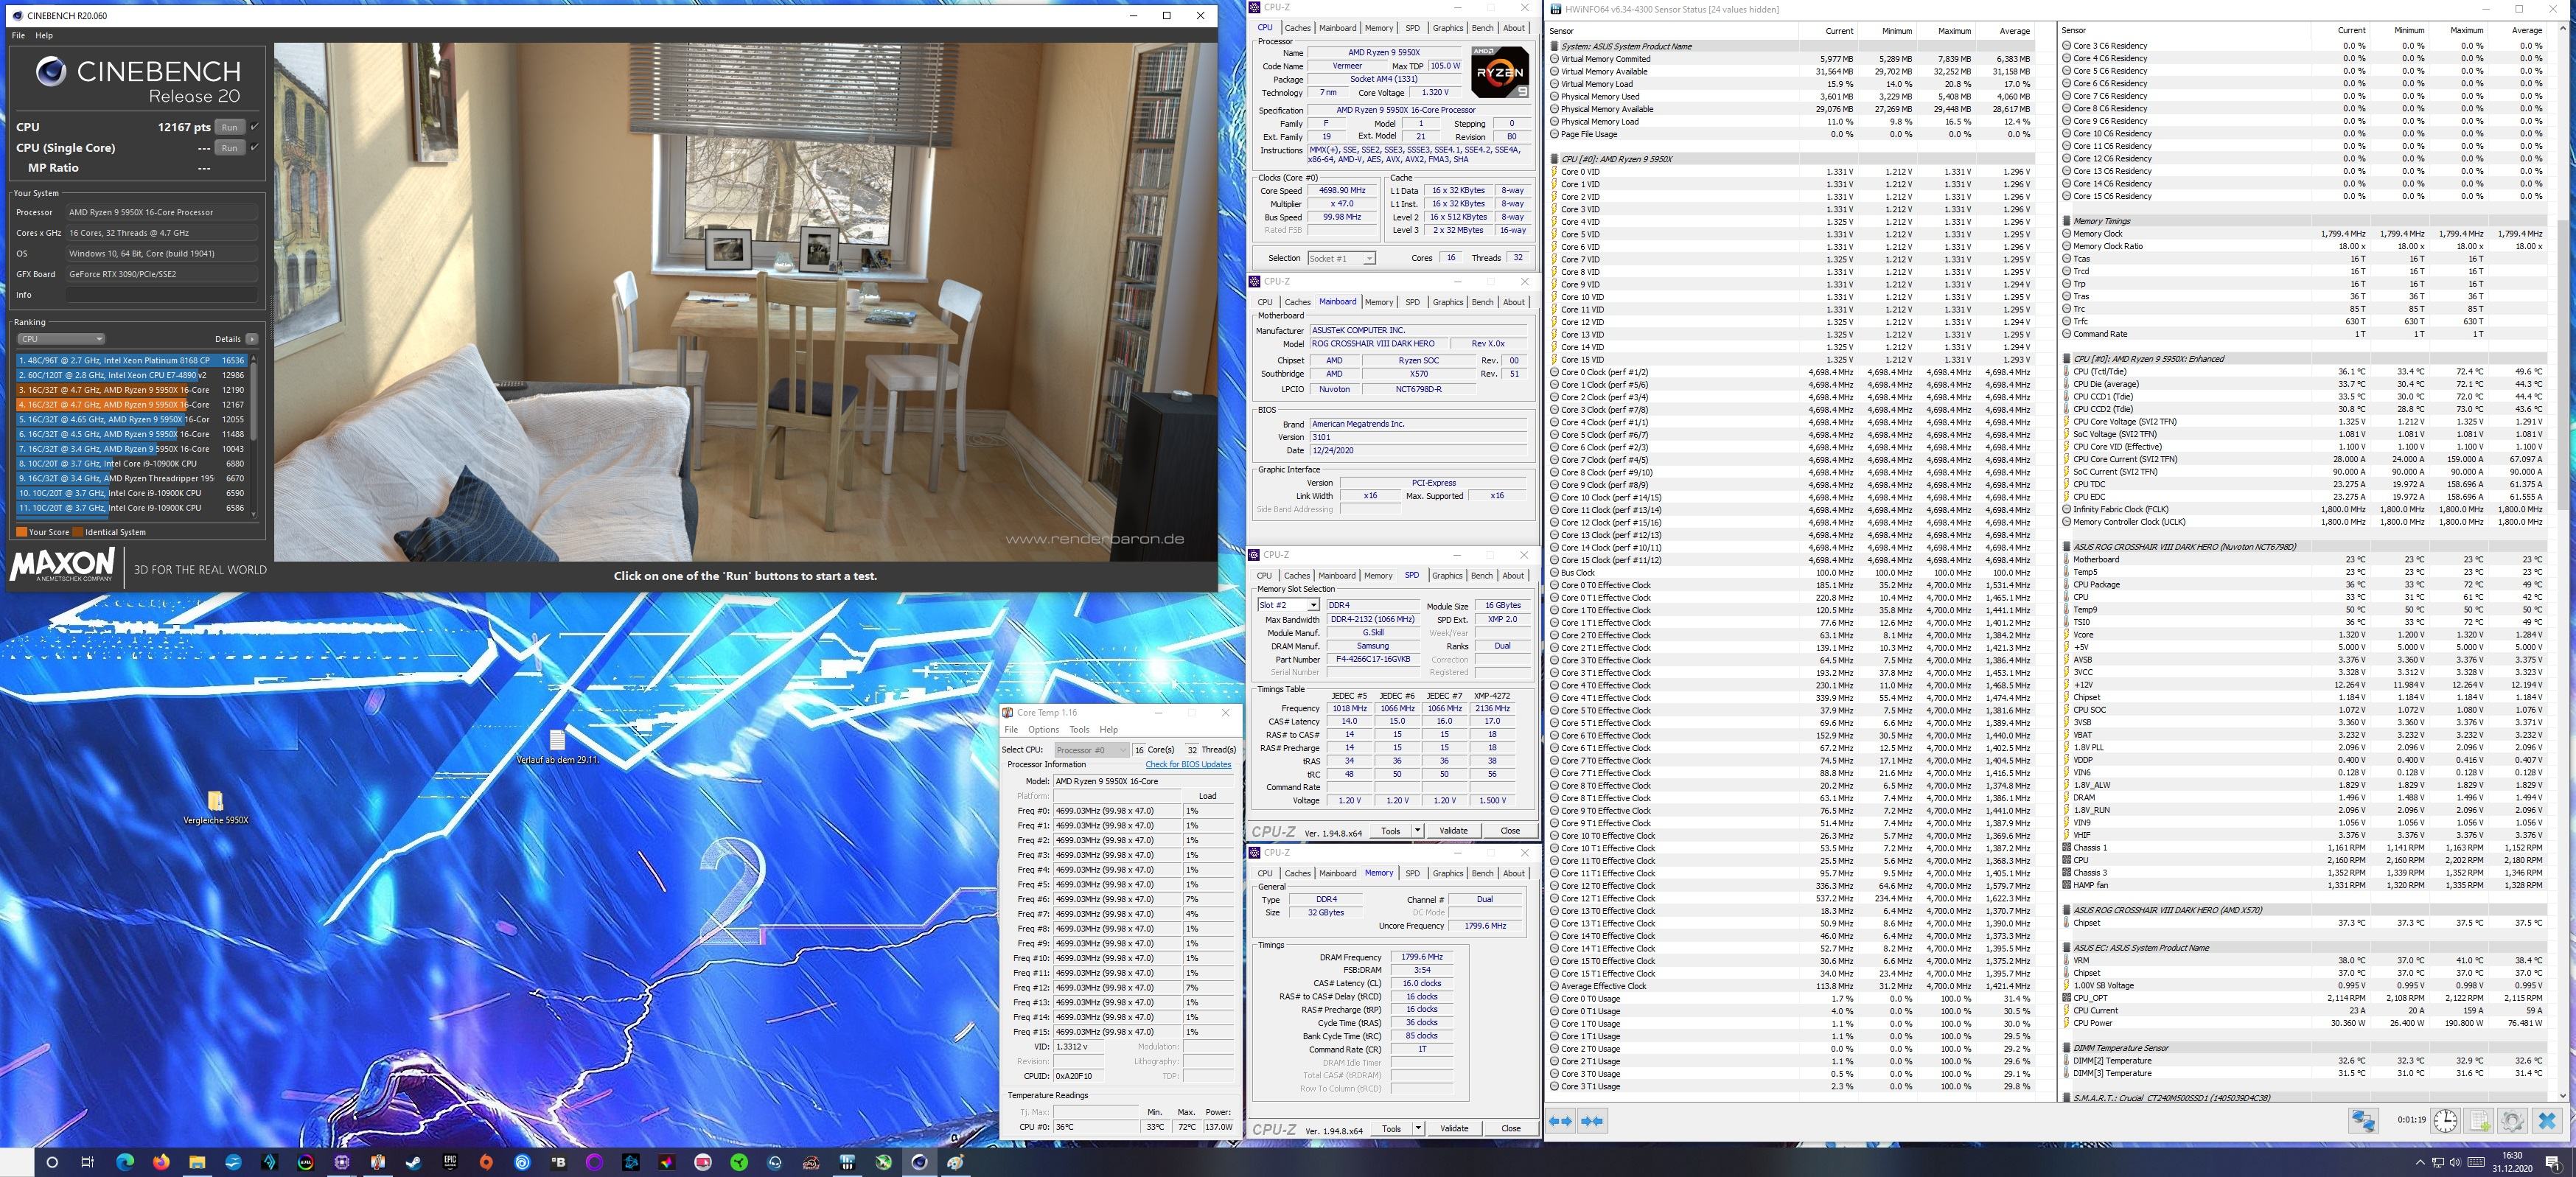Click Close button in CPU-Z SPD window
The width and height of the screenshot is (2576, 1177).
pyautogui.click(x=1510, y=831)
